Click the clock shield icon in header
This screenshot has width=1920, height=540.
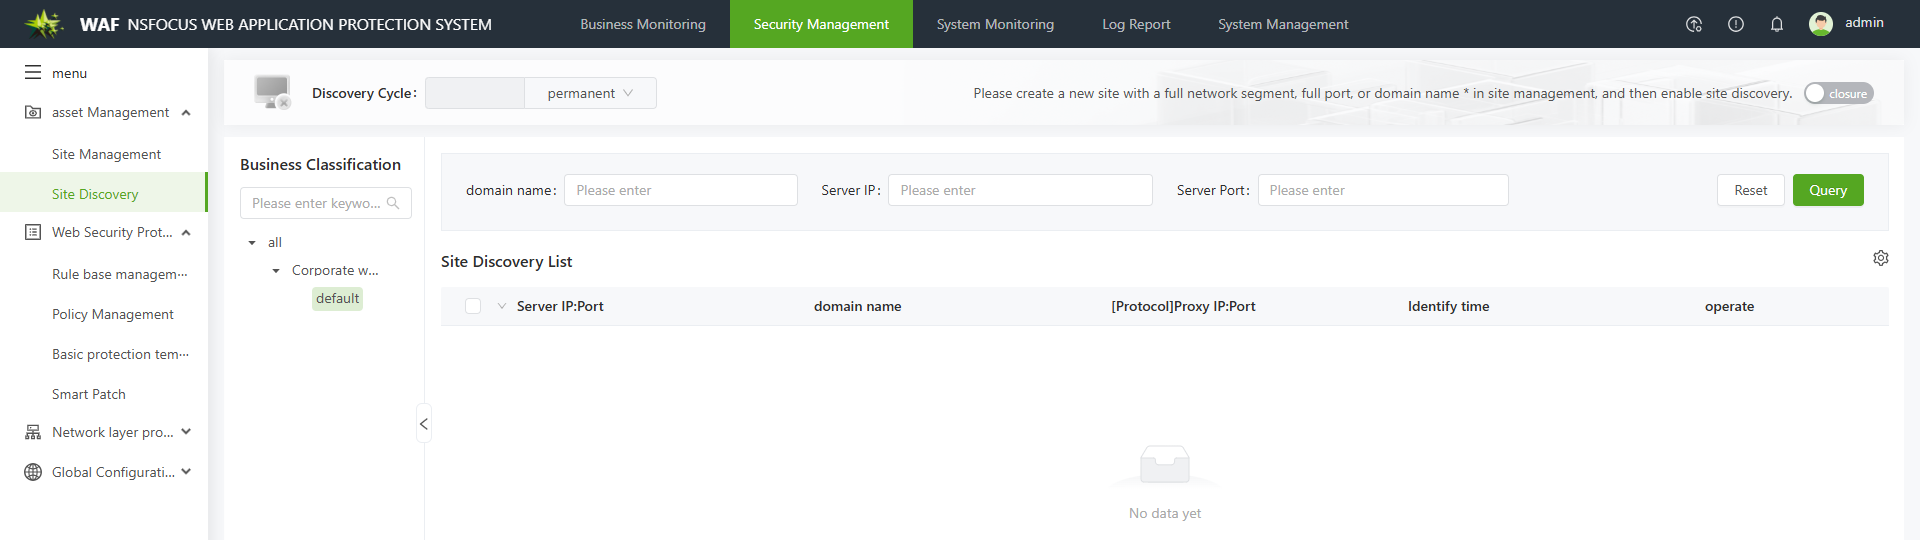pos(1694,24)
